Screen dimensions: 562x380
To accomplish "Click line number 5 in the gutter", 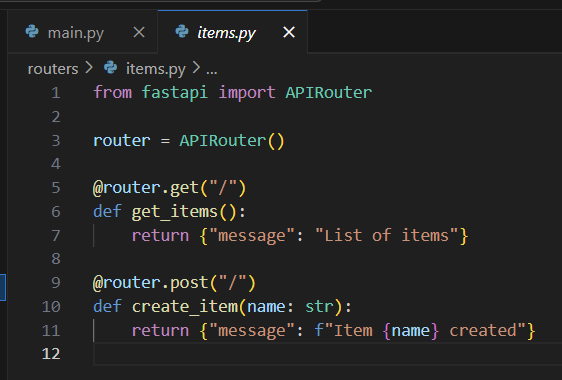I will coord(56,188).
